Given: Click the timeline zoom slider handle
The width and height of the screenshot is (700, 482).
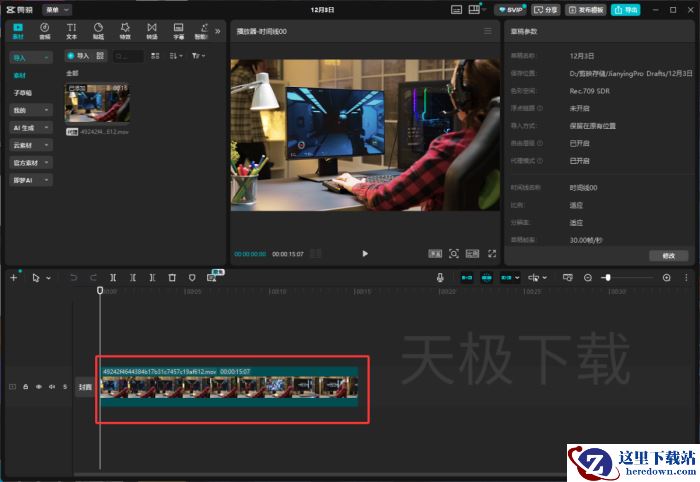Looking at the screenshot, I should [607, 278].
